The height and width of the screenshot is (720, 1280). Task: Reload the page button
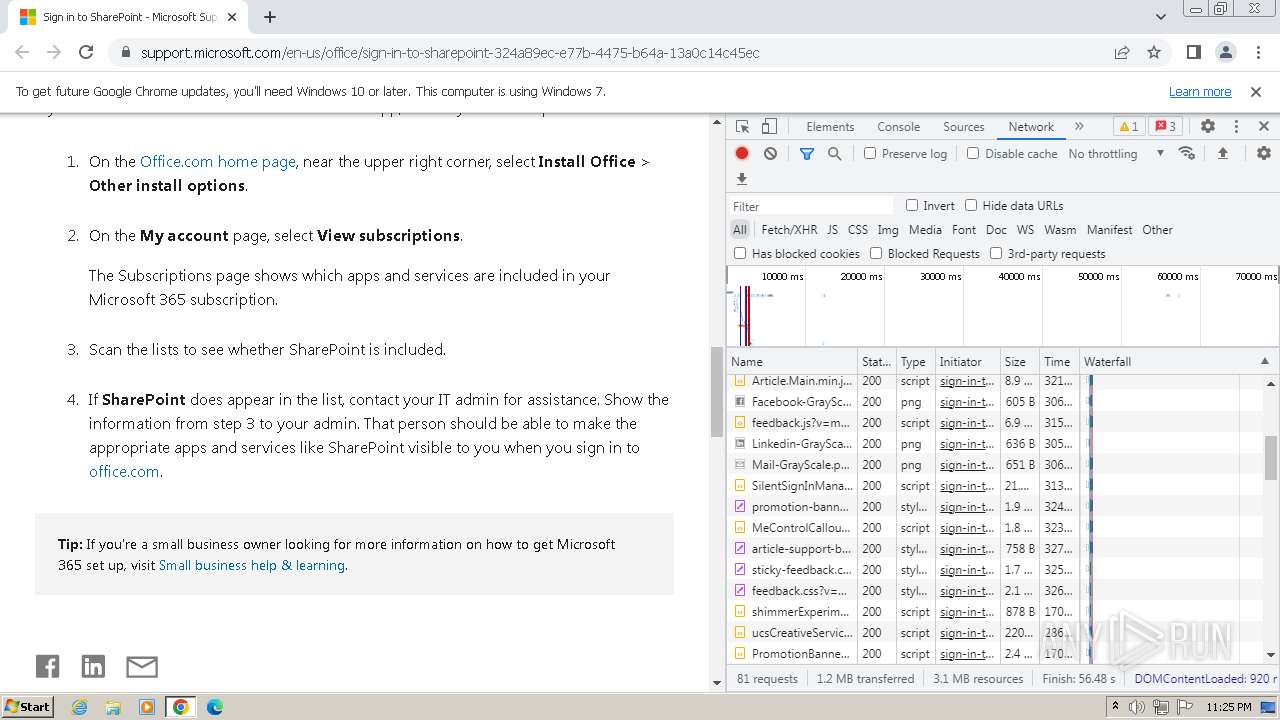click(86, 53)
